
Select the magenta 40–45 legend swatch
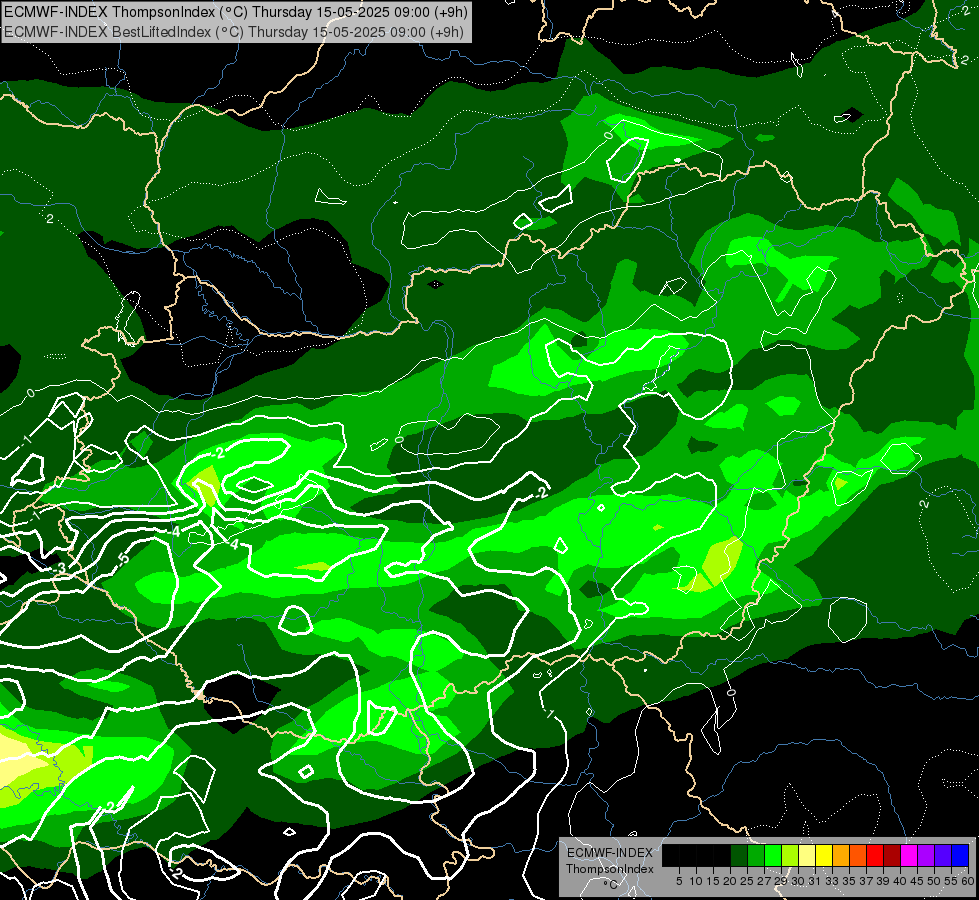click(909, 855)
